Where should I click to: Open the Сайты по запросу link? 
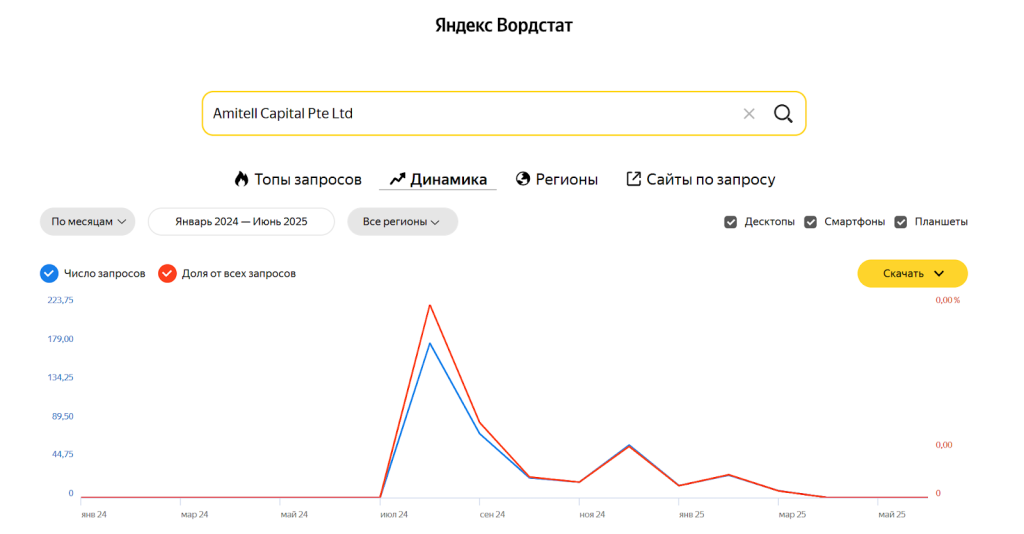710,179
